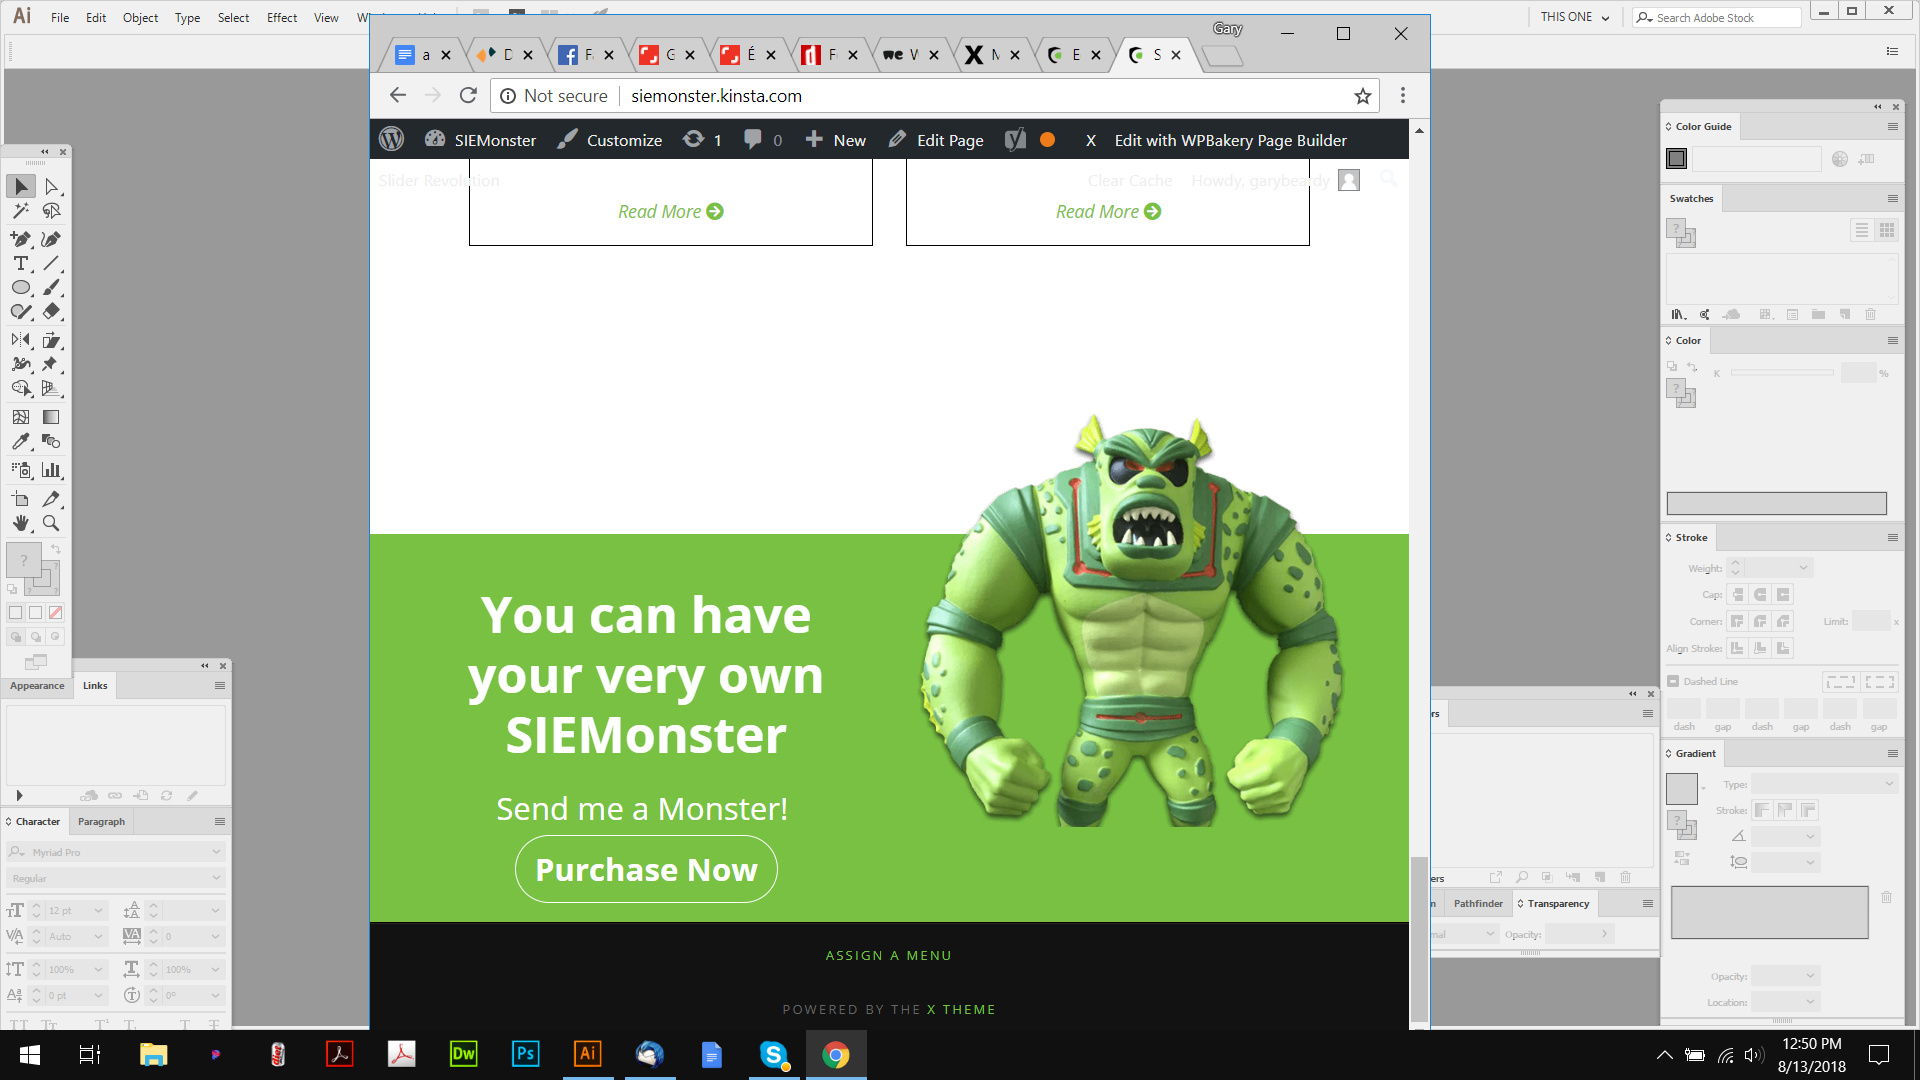Enable the Dashed Line checkbox
The height and width of the screenshot is (1080, 1920).
click(x=1673, y=681)
